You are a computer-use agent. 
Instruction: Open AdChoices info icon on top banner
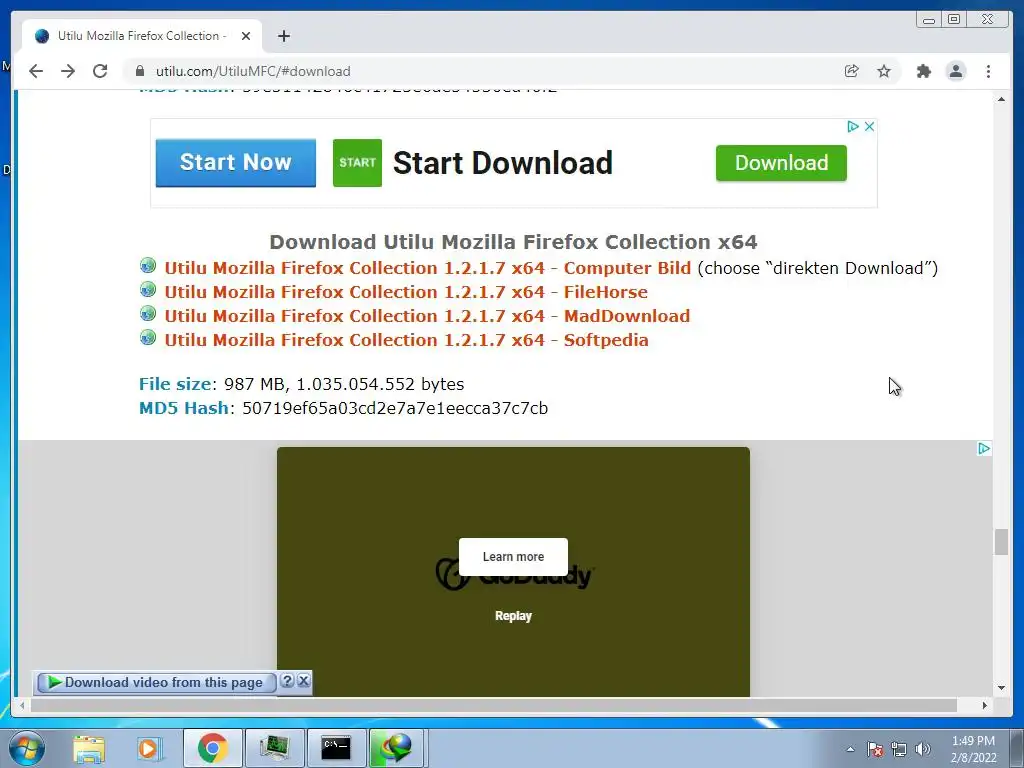point(852,126)
